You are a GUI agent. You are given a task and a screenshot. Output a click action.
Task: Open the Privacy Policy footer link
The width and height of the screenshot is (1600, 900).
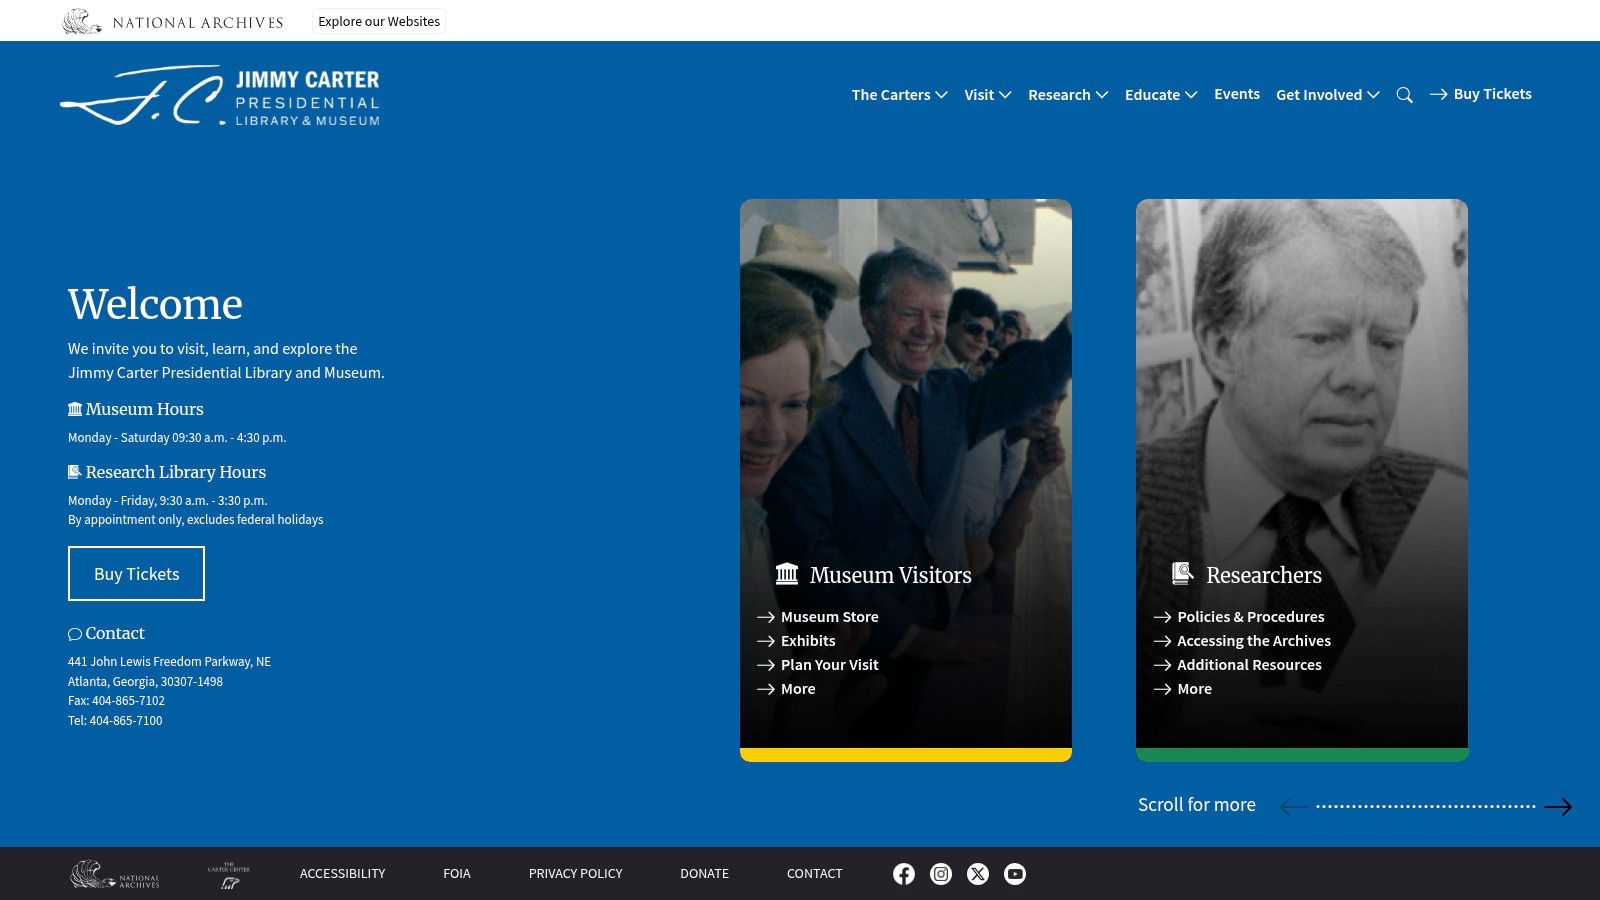pyautogui.click(x=576, y=874)
